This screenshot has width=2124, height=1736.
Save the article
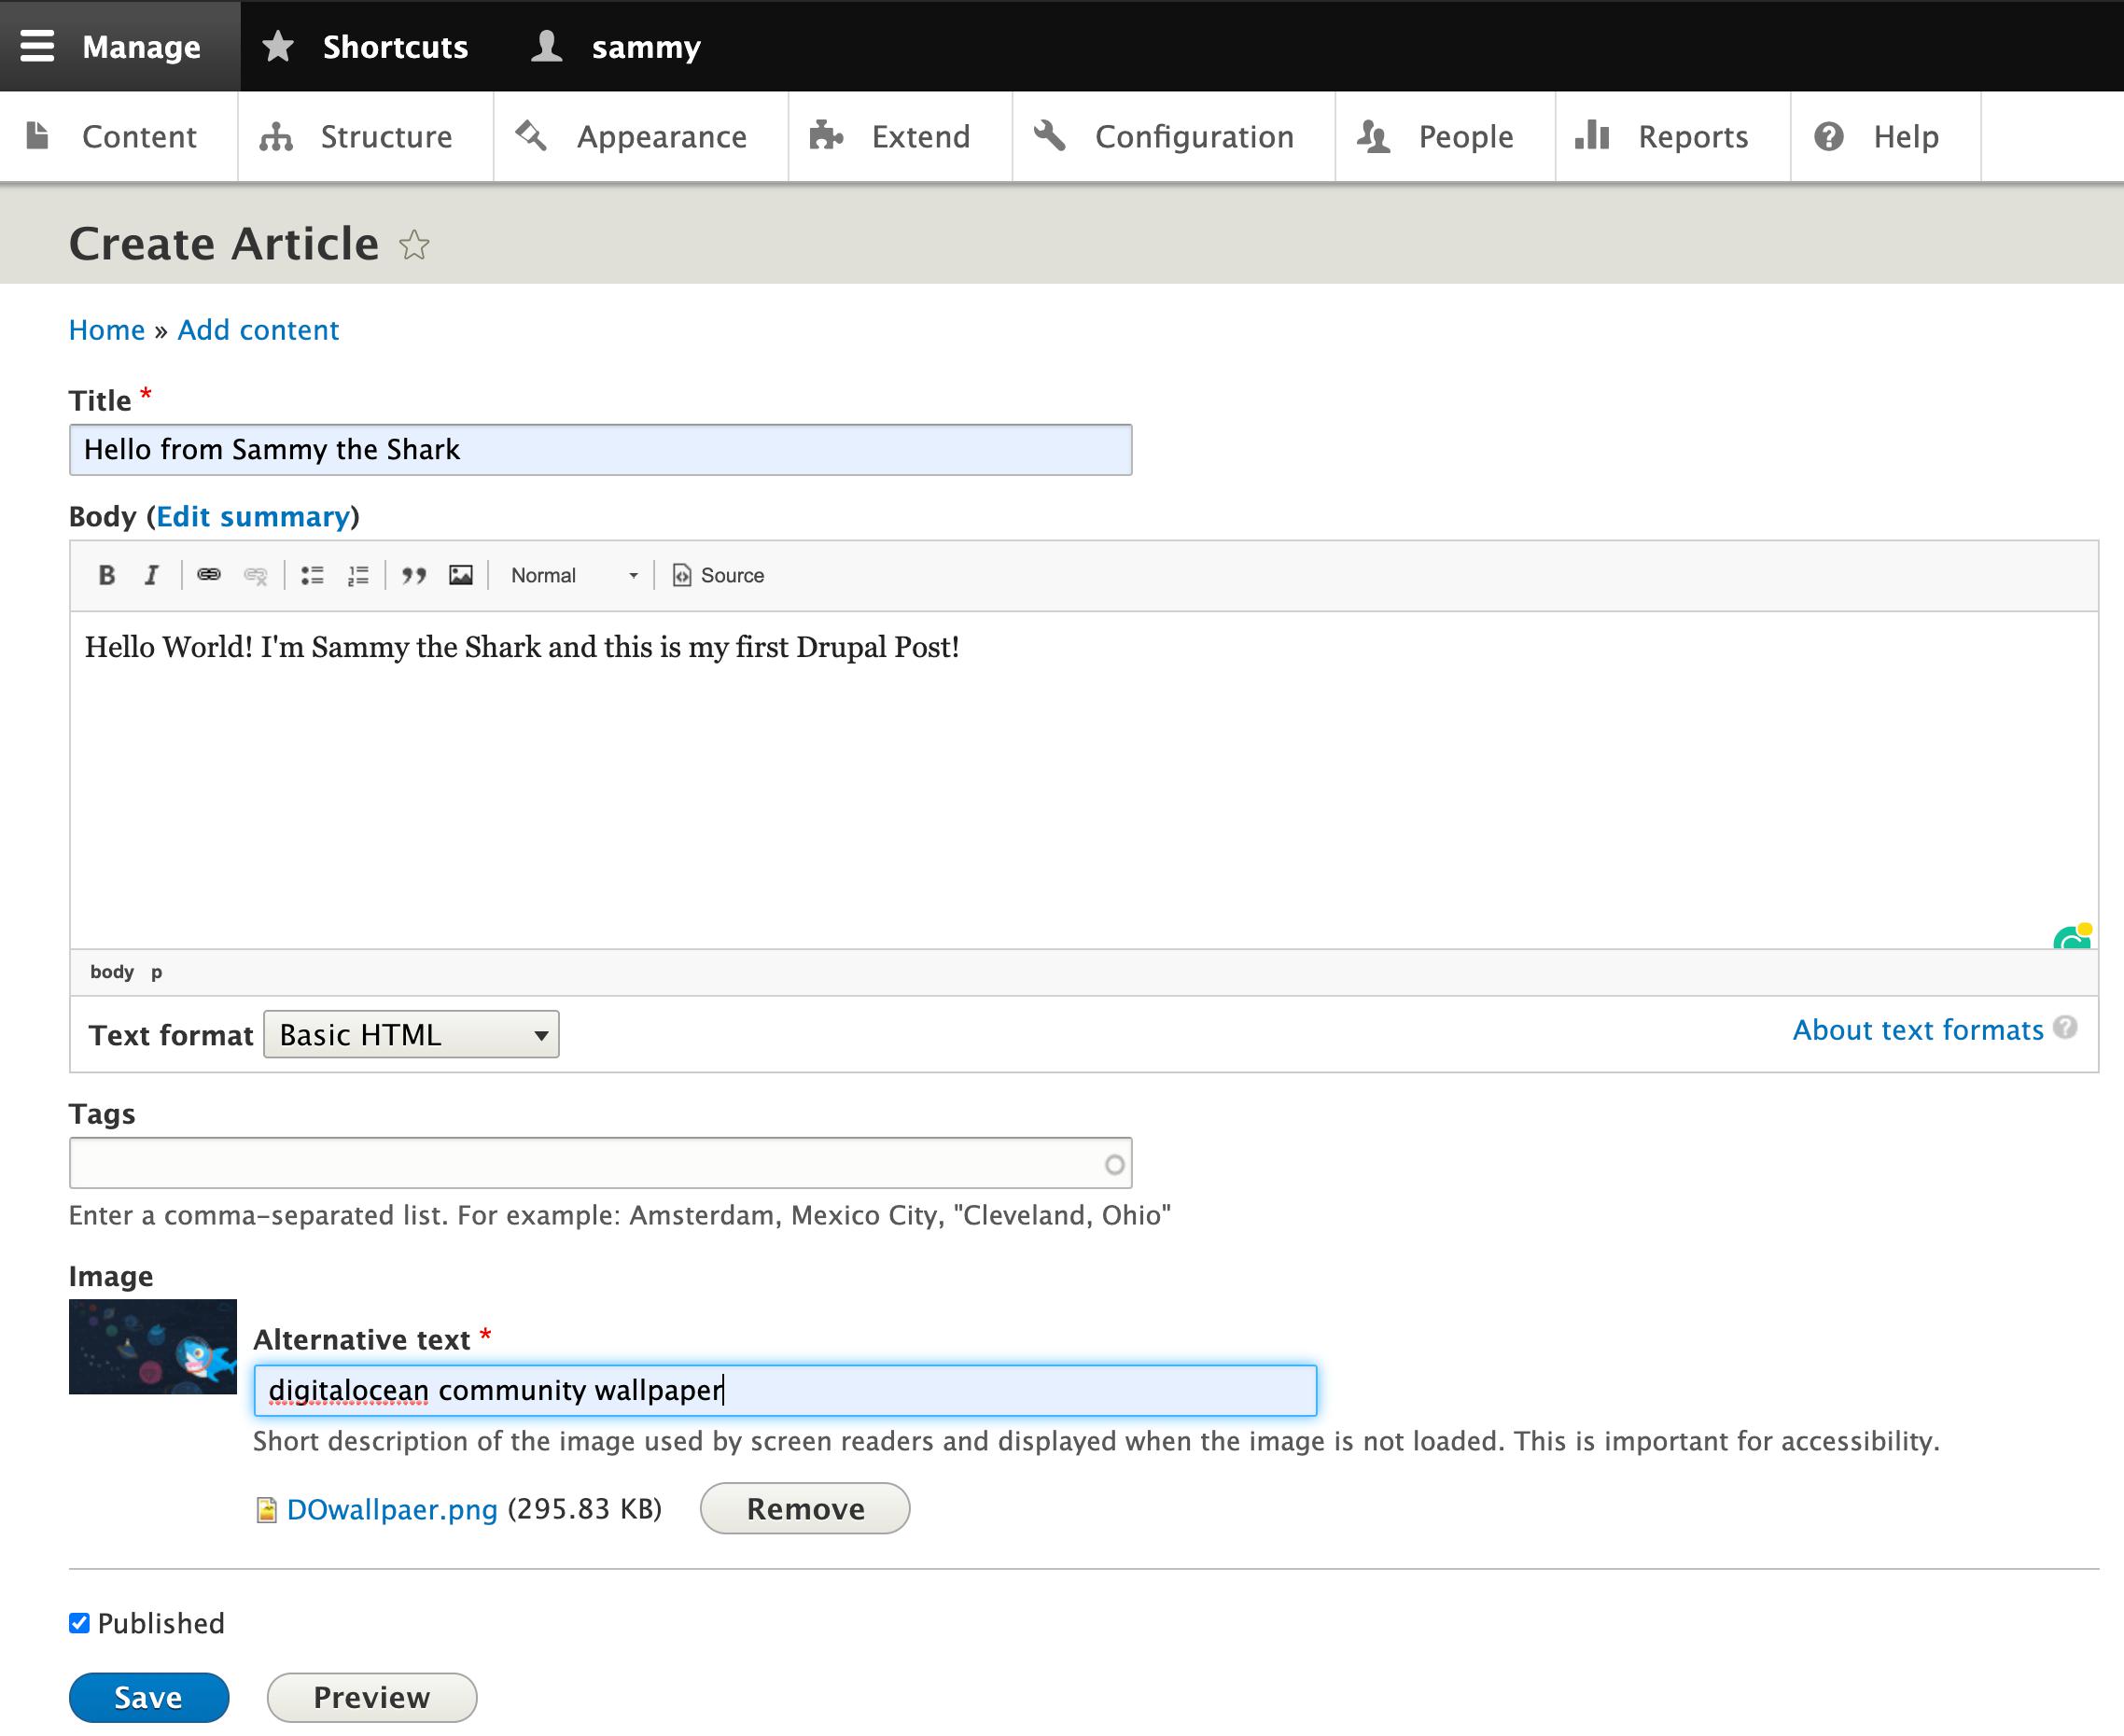(148, 1697)
